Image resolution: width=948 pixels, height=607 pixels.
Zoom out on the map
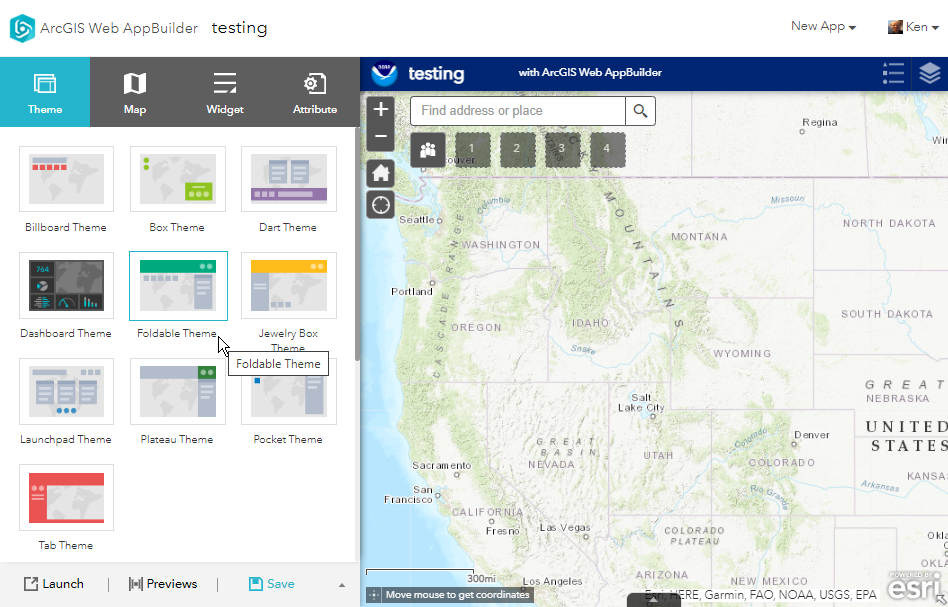(381, 137)
